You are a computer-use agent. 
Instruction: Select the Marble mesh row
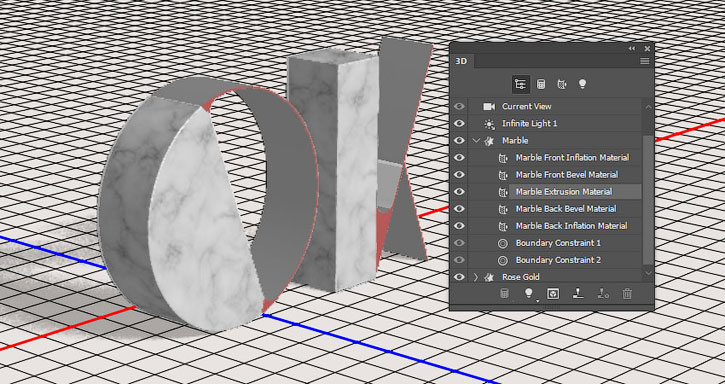click(x=555, y=141)
